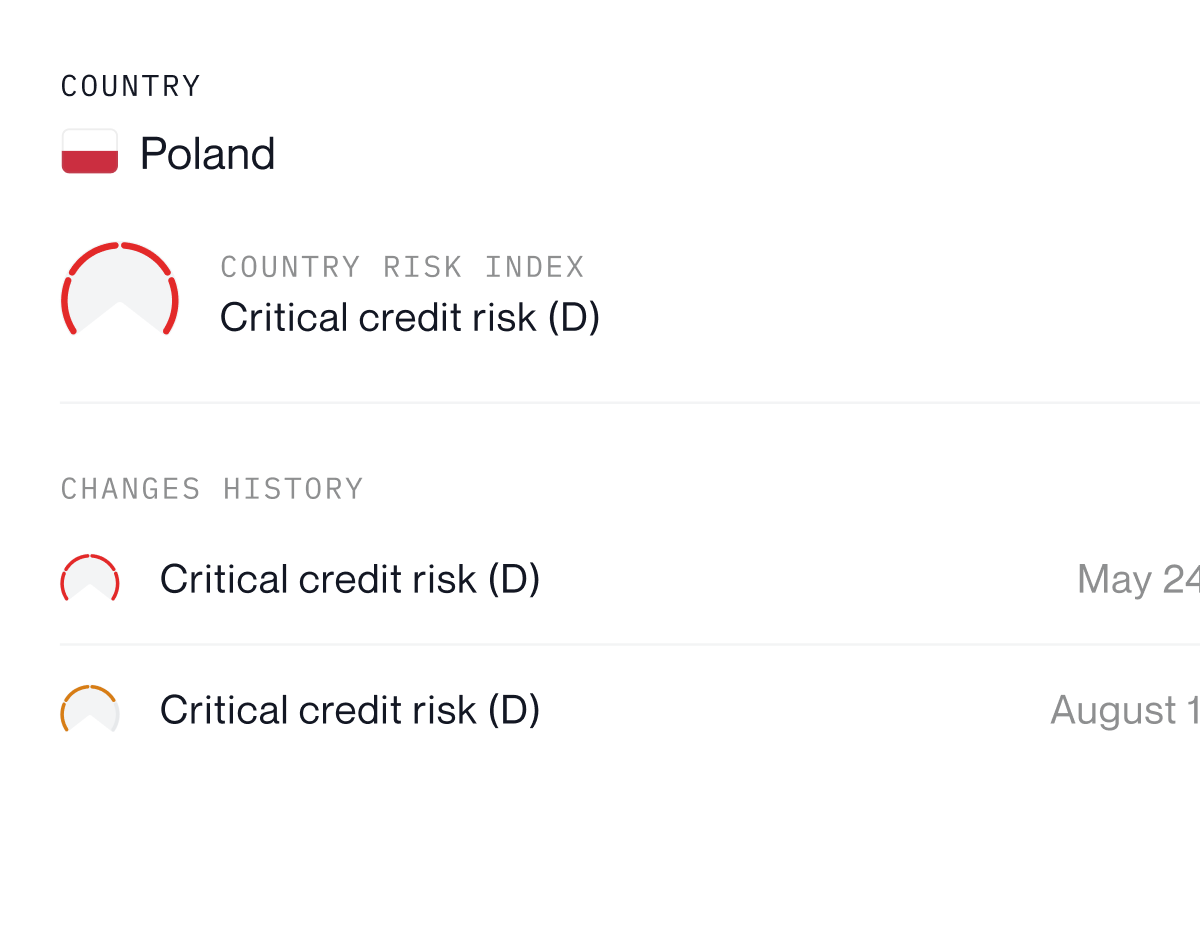Open the August Critical credit risk entry
The height and width of the screenshot is (948, 1200).
[x=630, y=710]
